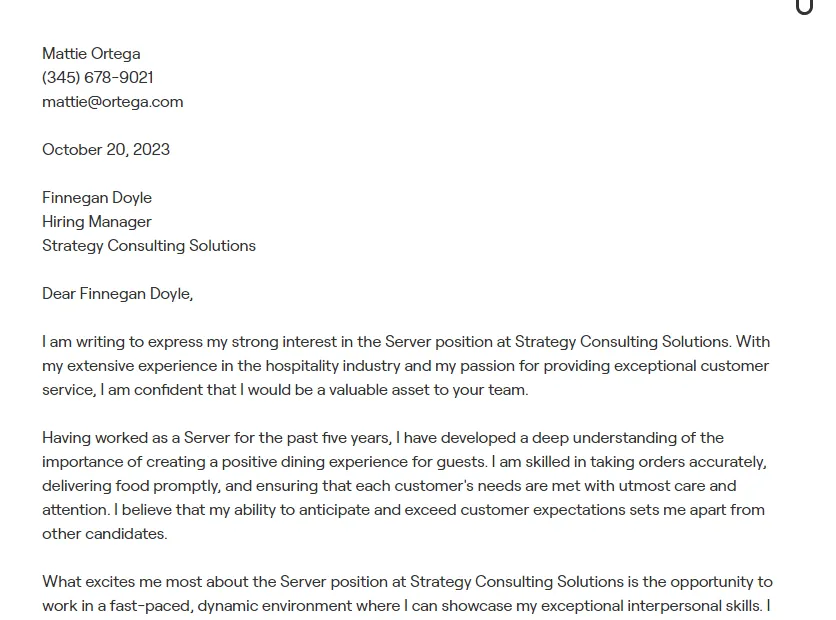This screenshot has width=836, height=620.
Task: Click the sender name Mattie Ortega
Action: click(91, 54)
